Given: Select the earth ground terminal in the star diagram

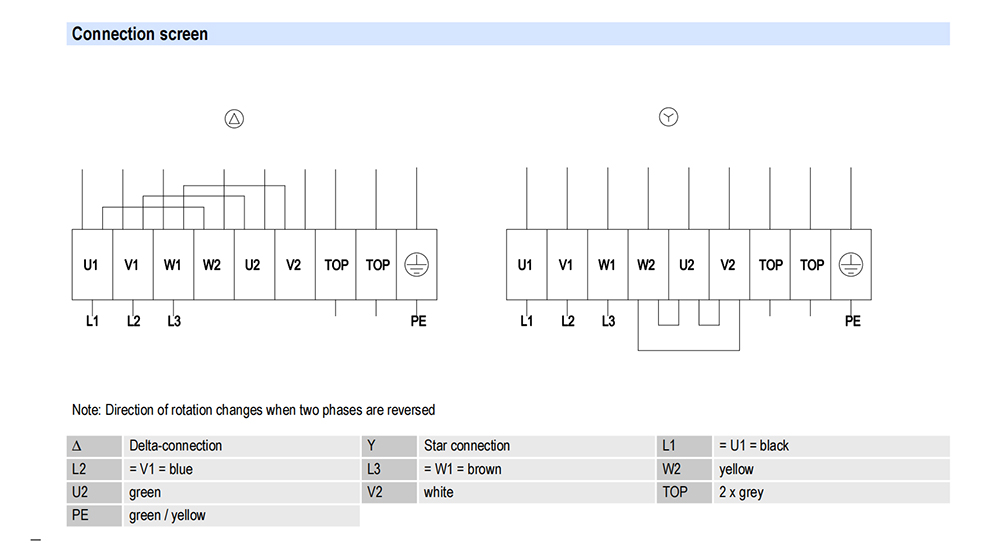Looking at the screenshot, I should [x=851, y=264].
